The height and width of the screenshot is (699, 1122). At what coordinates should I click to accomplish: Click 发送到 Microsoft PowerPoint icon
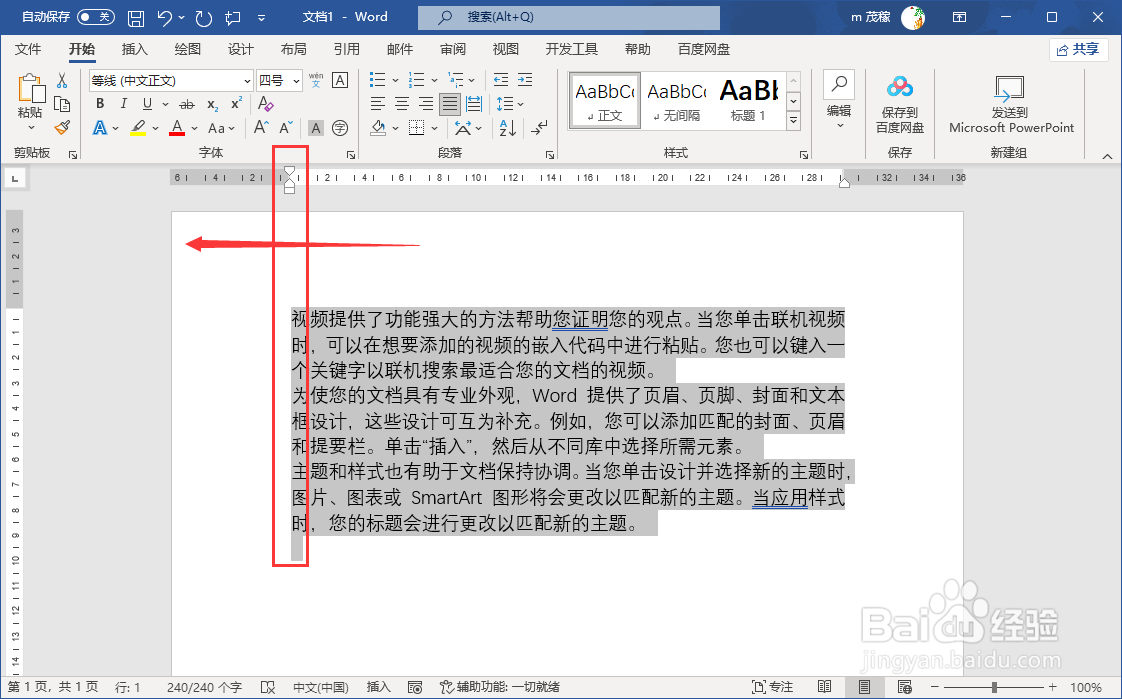pyautogui.click(x=1010, y=104)
